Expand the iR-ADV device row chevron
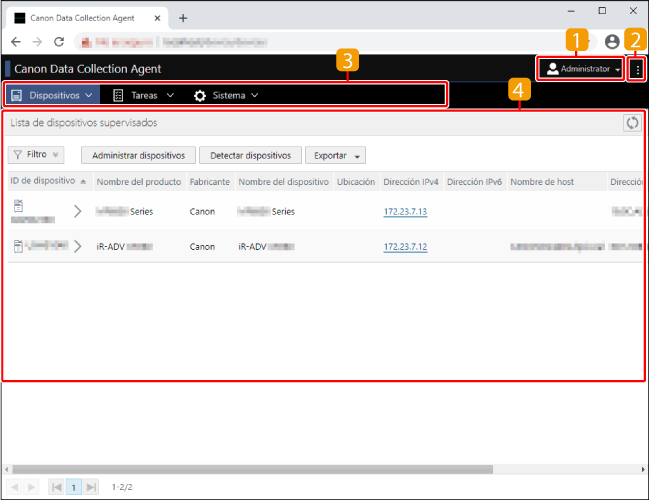 pos(78,246)
